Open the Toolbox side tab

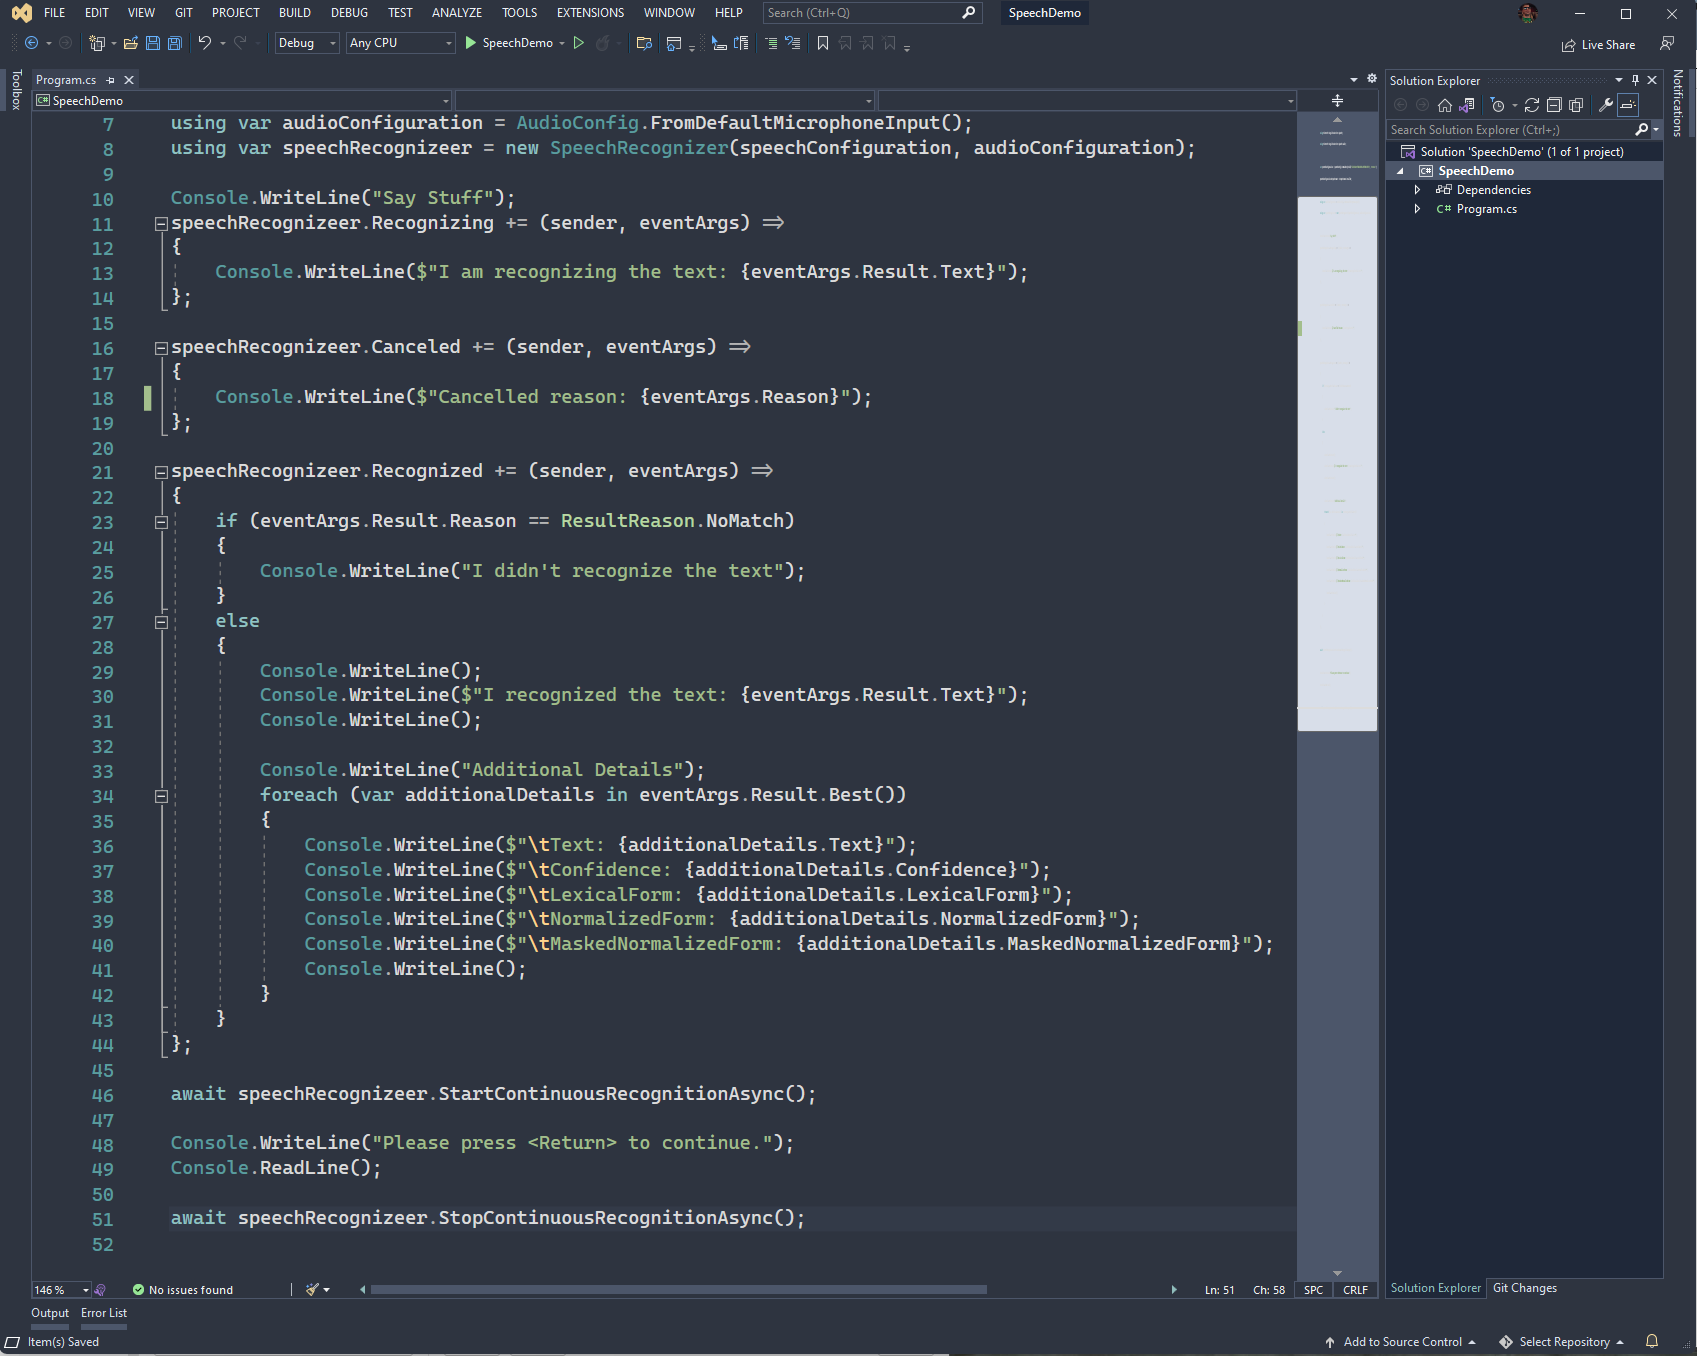pos(16,89)
